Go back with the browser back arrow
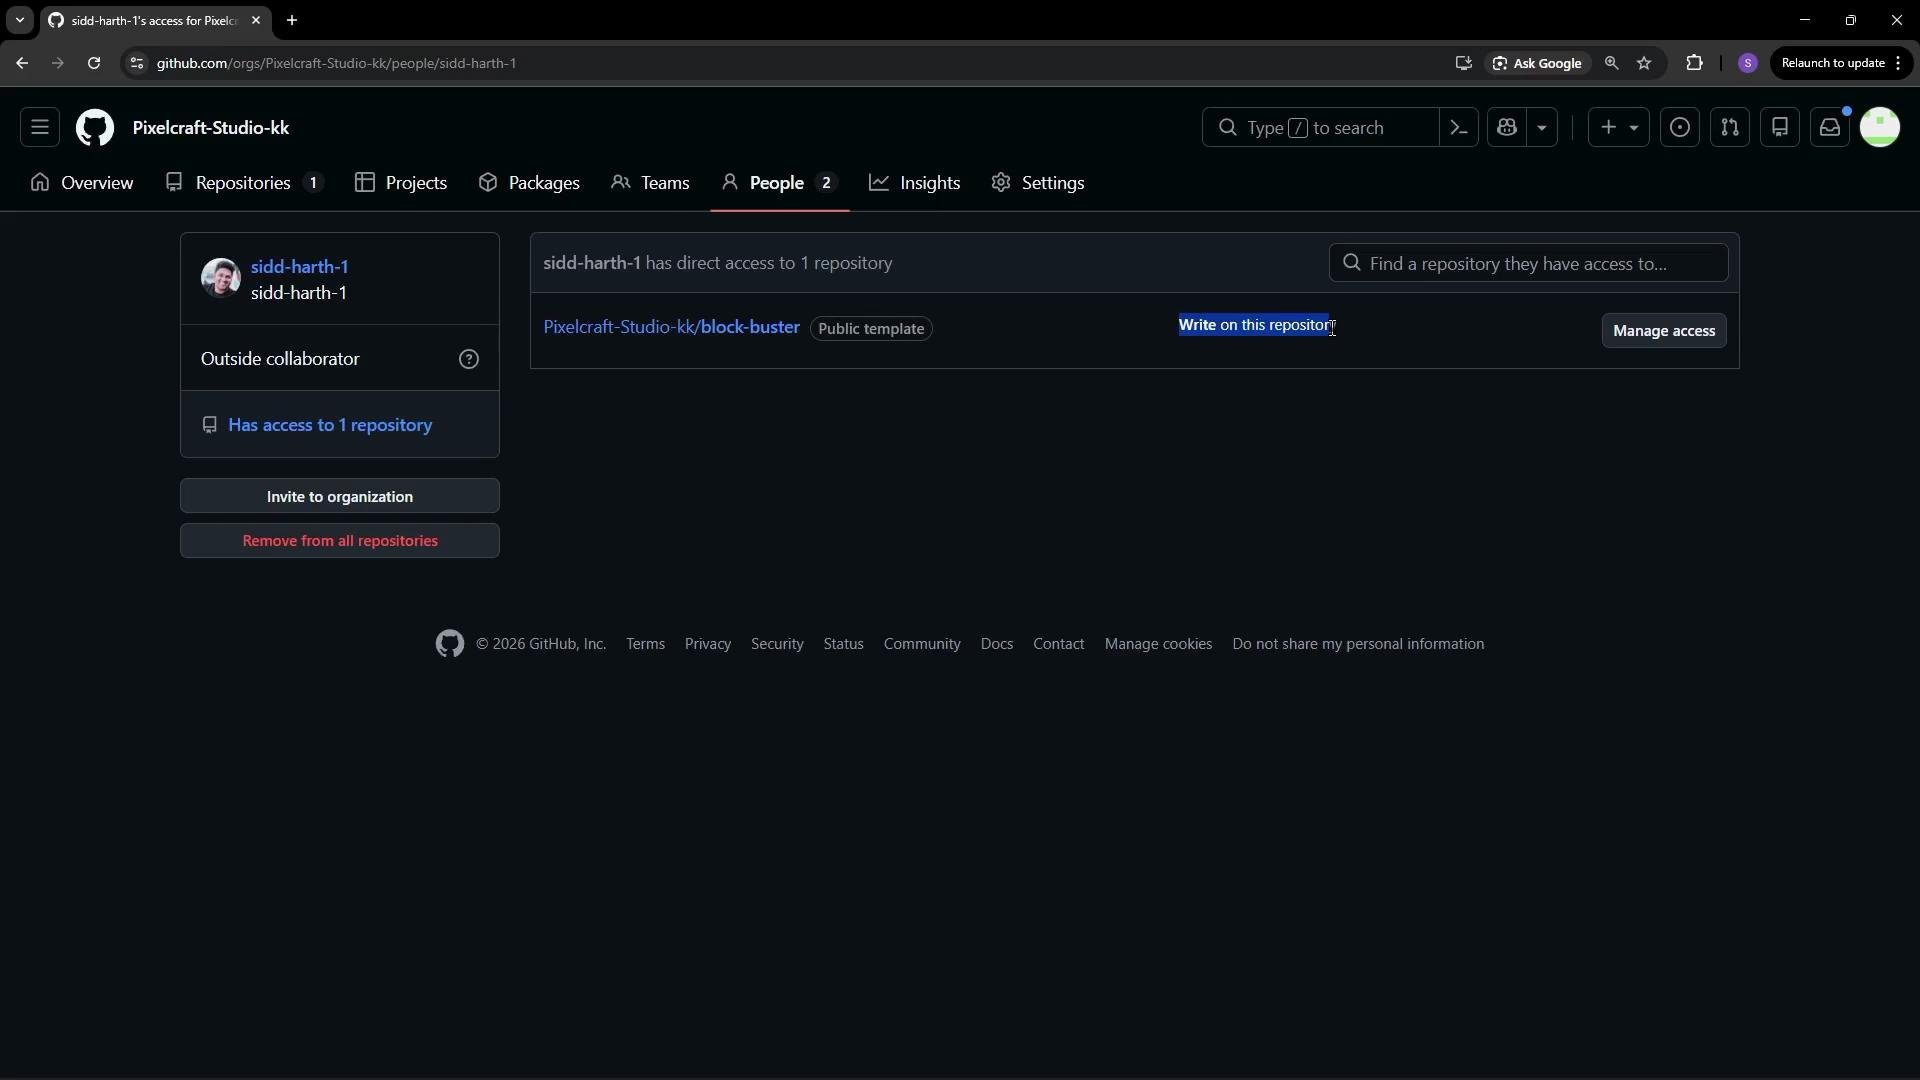Viewport: 1920px width, 1080px height. (22, 63)
